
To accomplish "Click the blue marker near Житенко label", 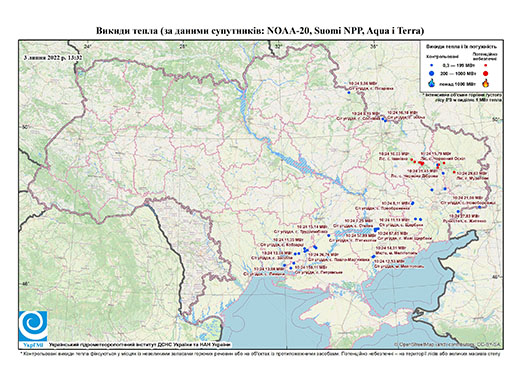I will click(458, 211).
